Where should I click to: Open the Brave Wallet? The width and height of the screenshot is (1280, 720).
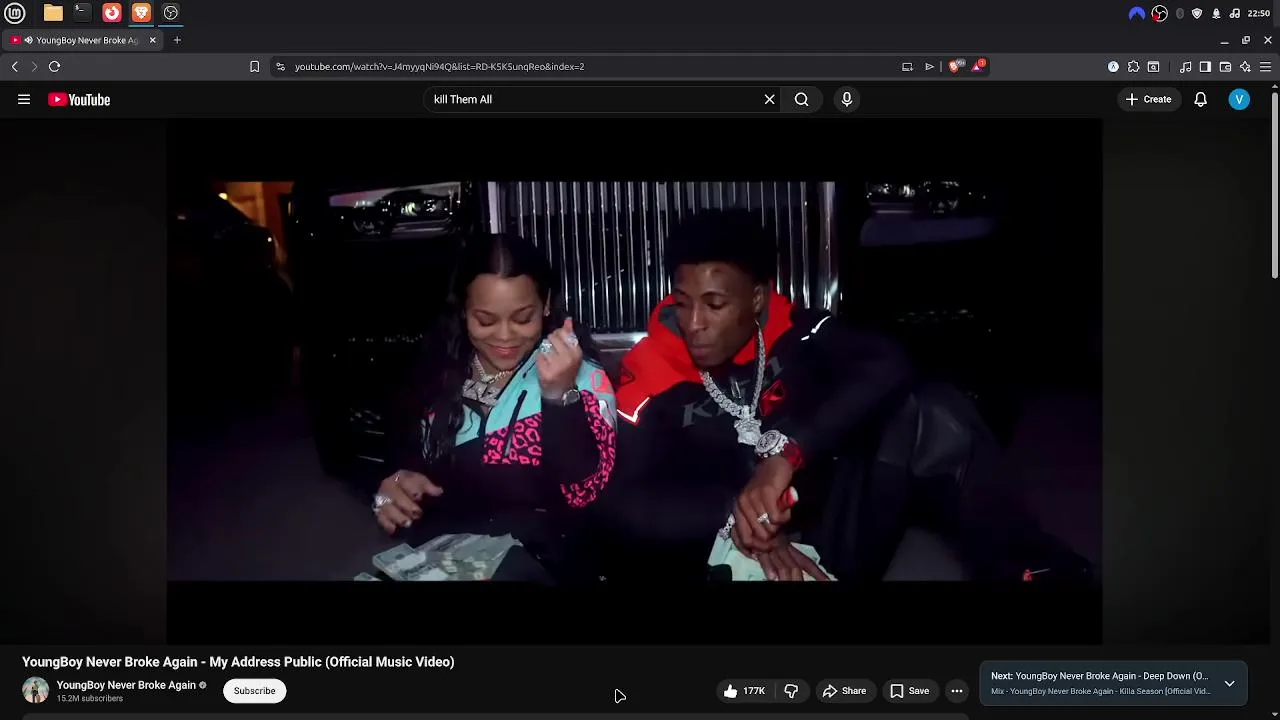click(x=1225, y=67)
